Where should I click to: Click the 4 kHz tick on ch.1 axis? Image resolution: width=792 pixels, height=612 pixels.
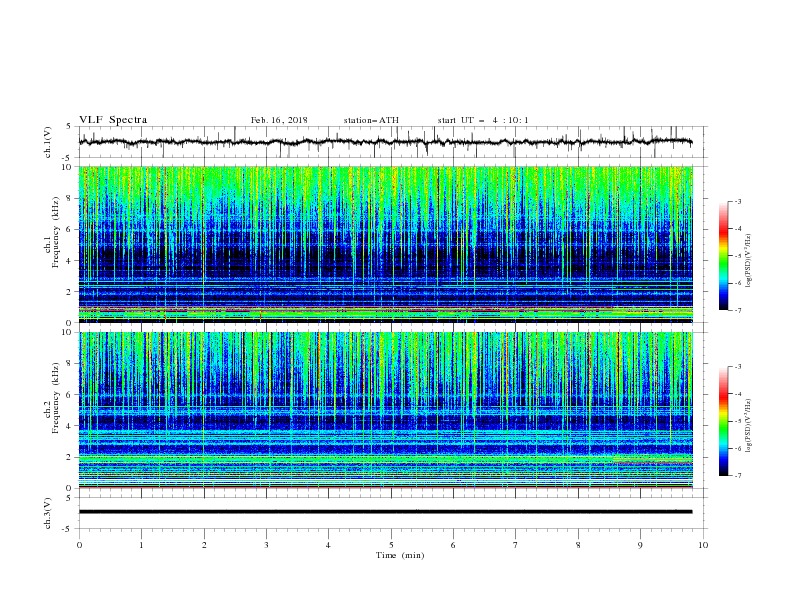click(70, 261)
